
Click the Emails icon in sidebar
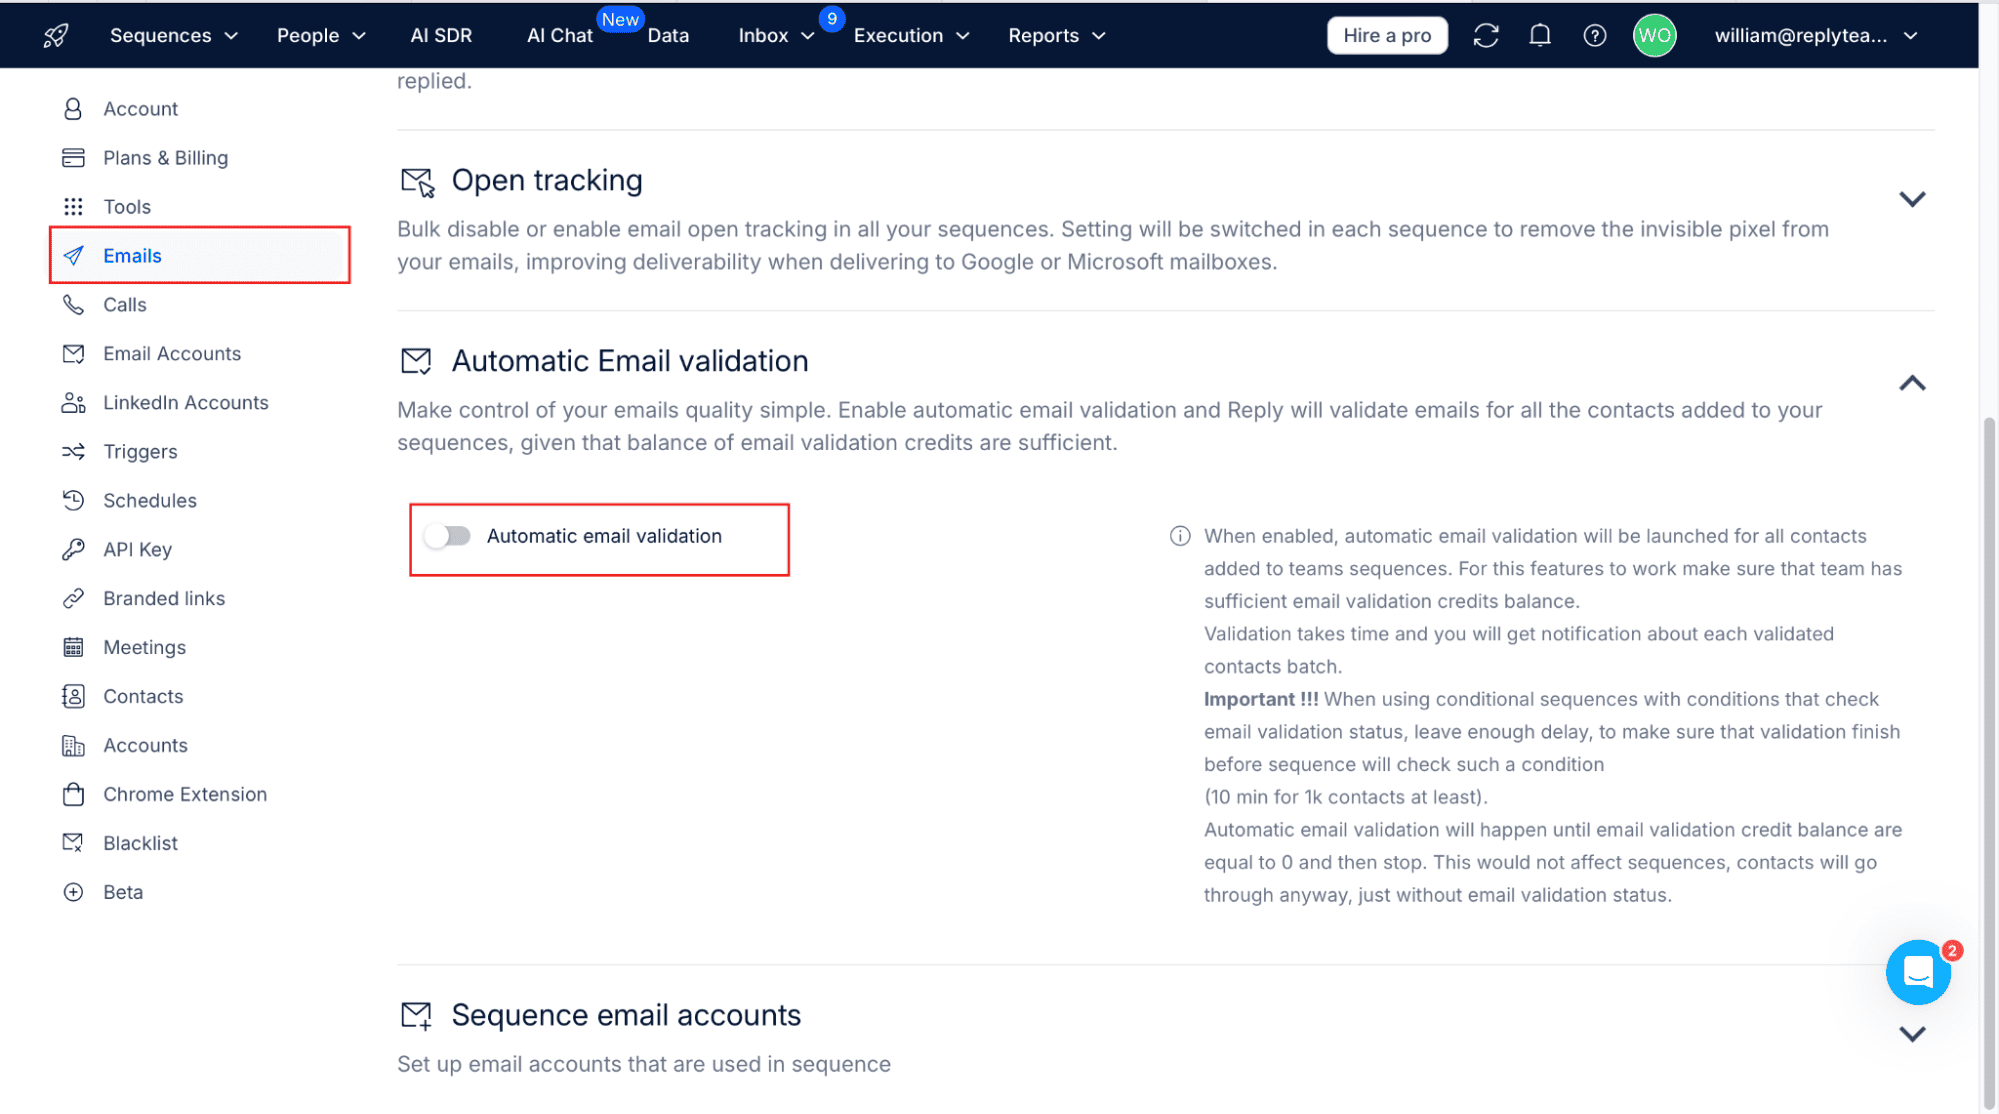[75, 255]
